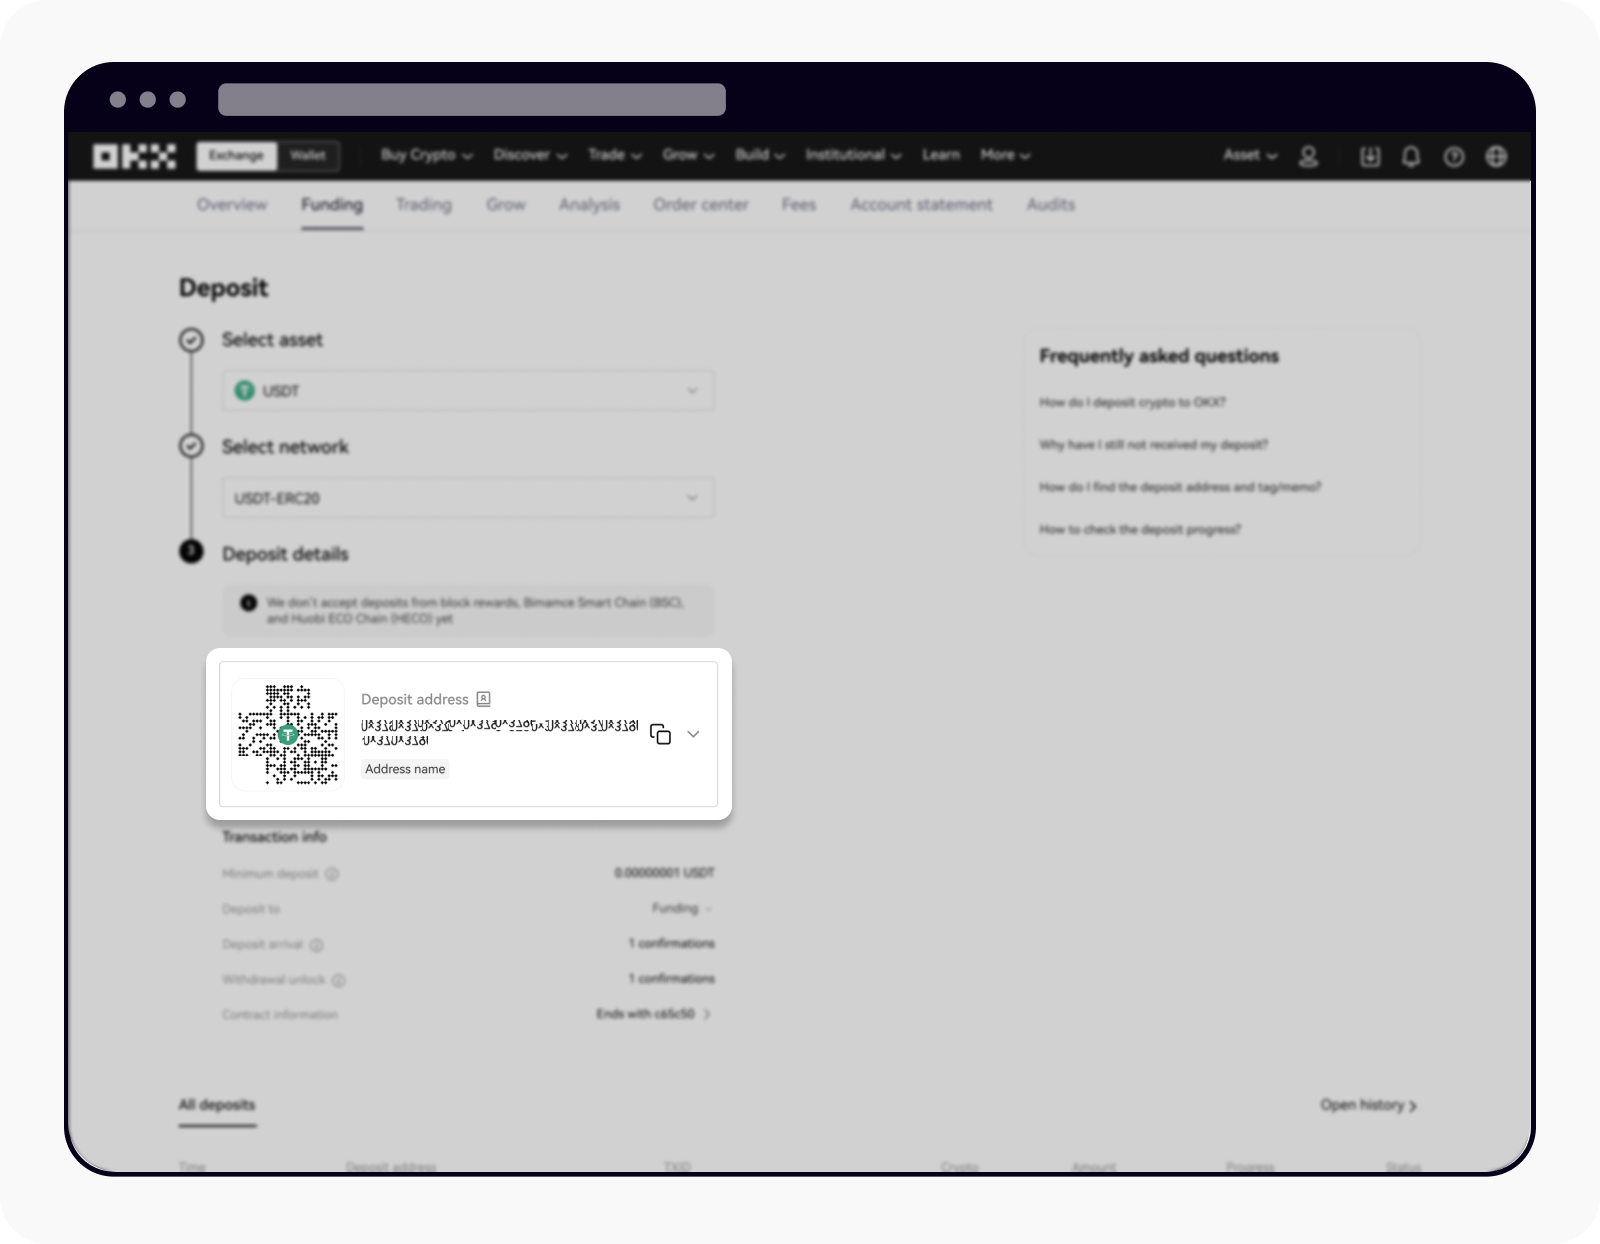The height and width of the screenshot is (1244, 1600).
Task: Open the Order center tab
Action: [701, 205]
